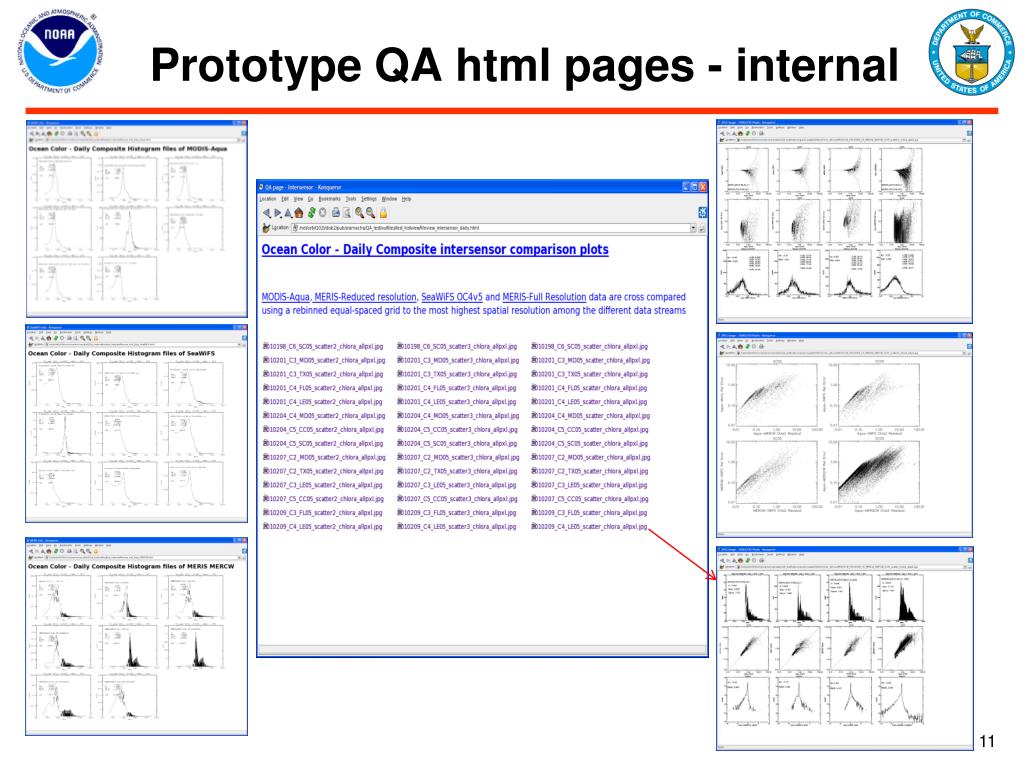The image size is (1024, 768).
Task: Click the Back arrow in Konqueror toolbar
Action: pos(266,213)
